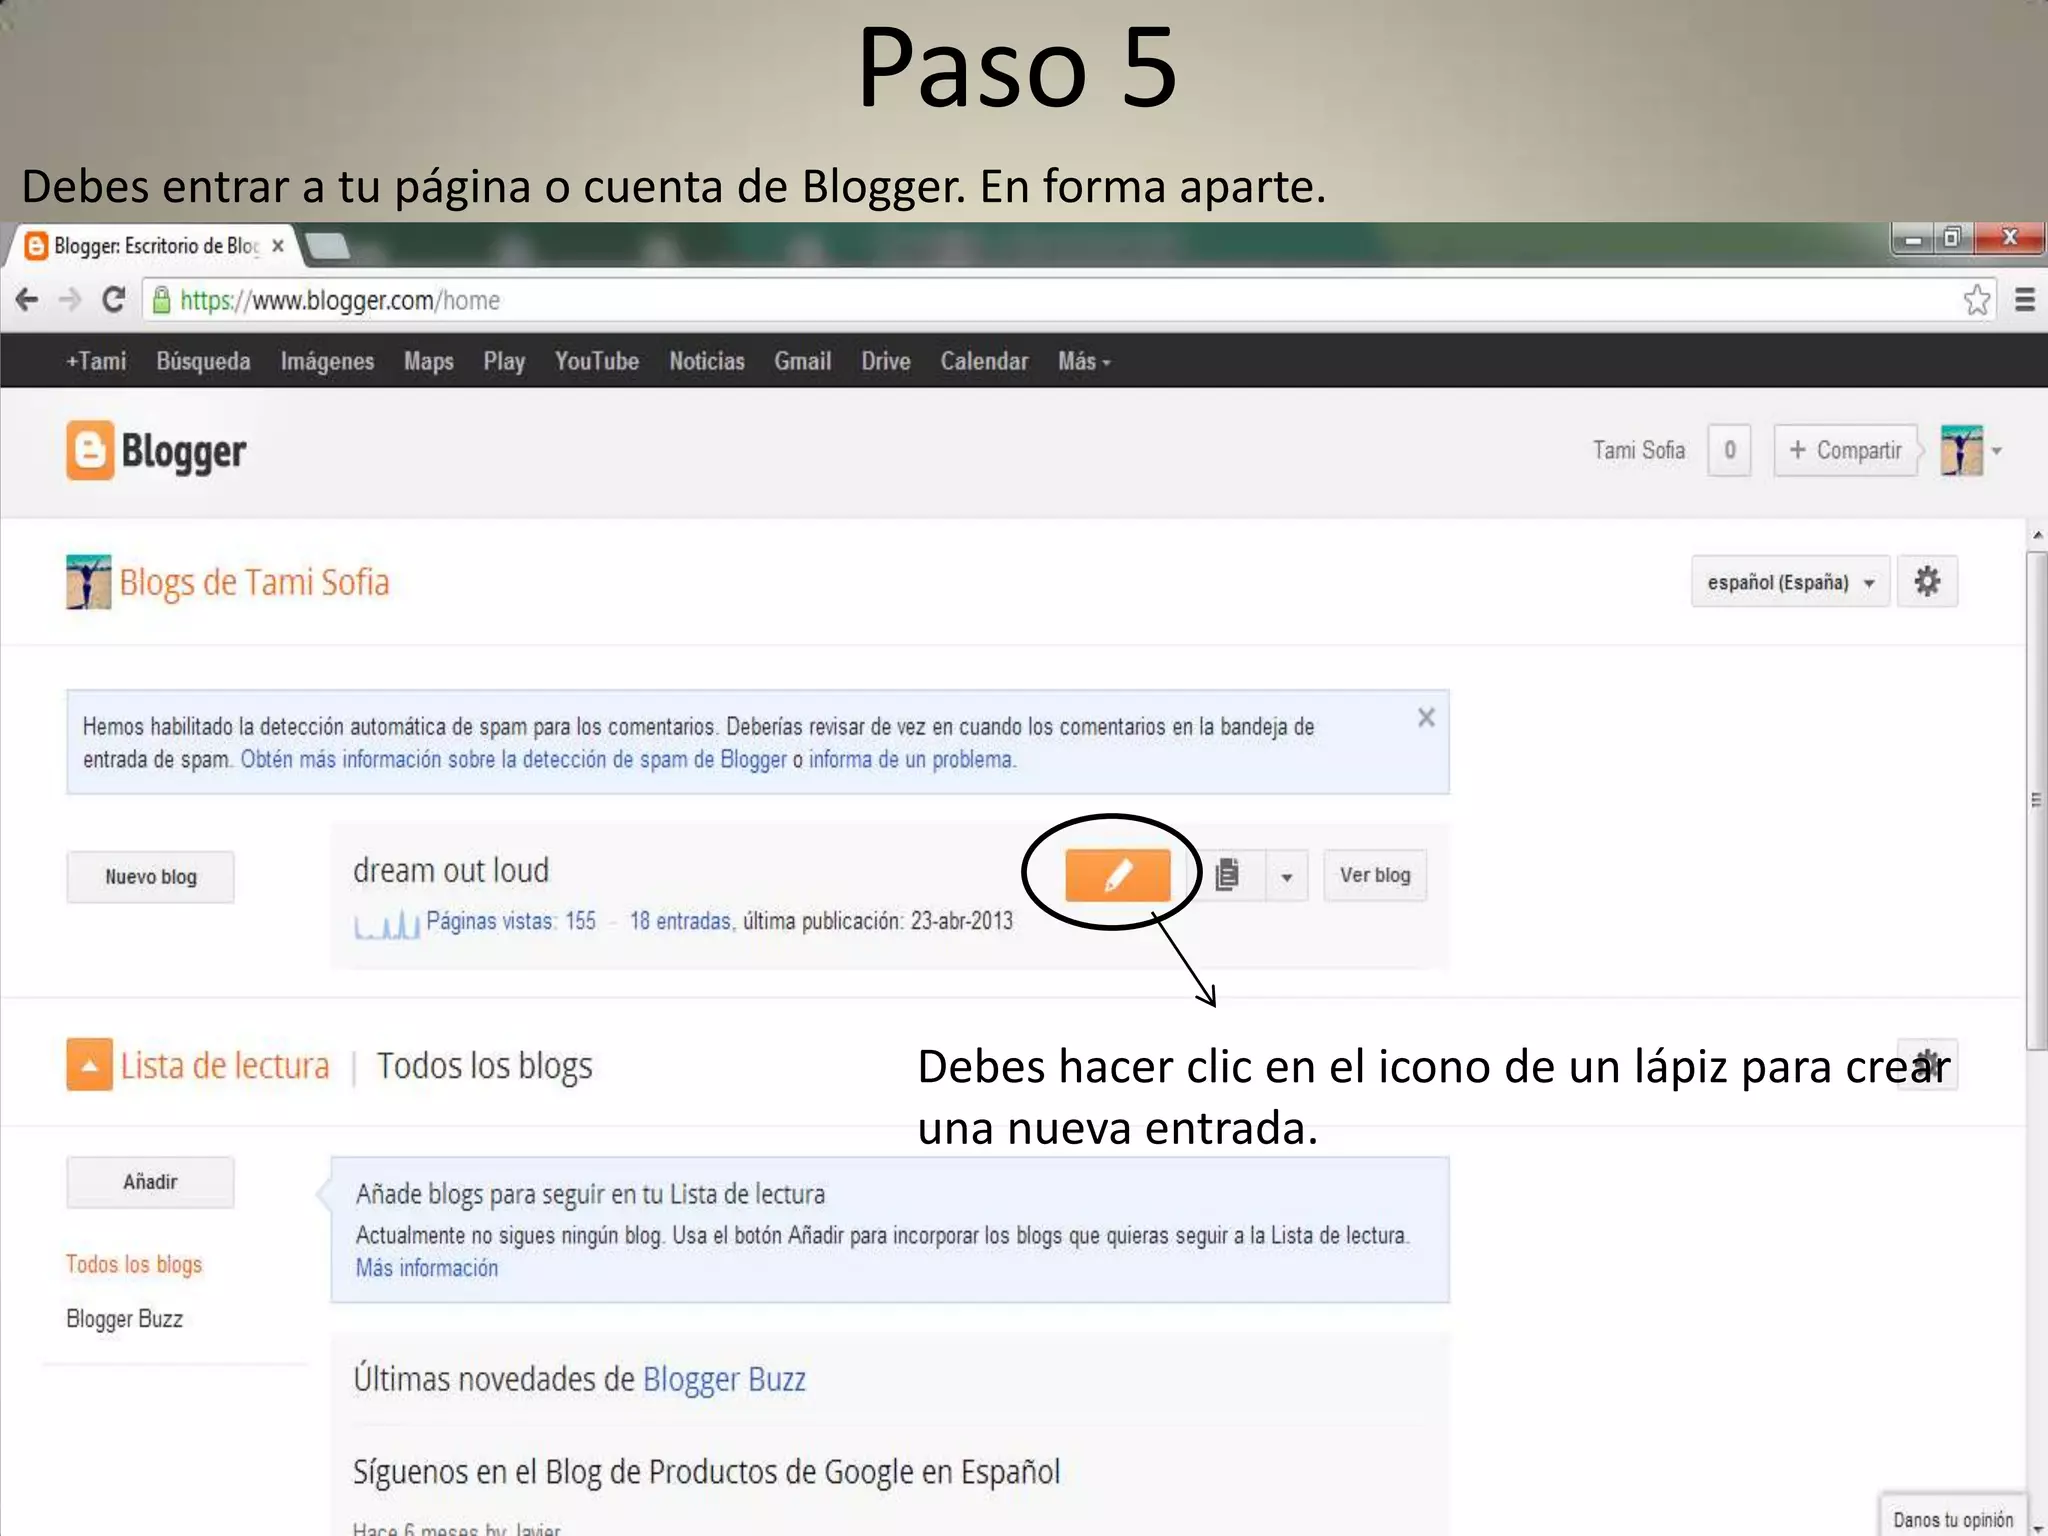2048x1536 pixels.
Task: Open Drive in Google bar
Action: 886,361
